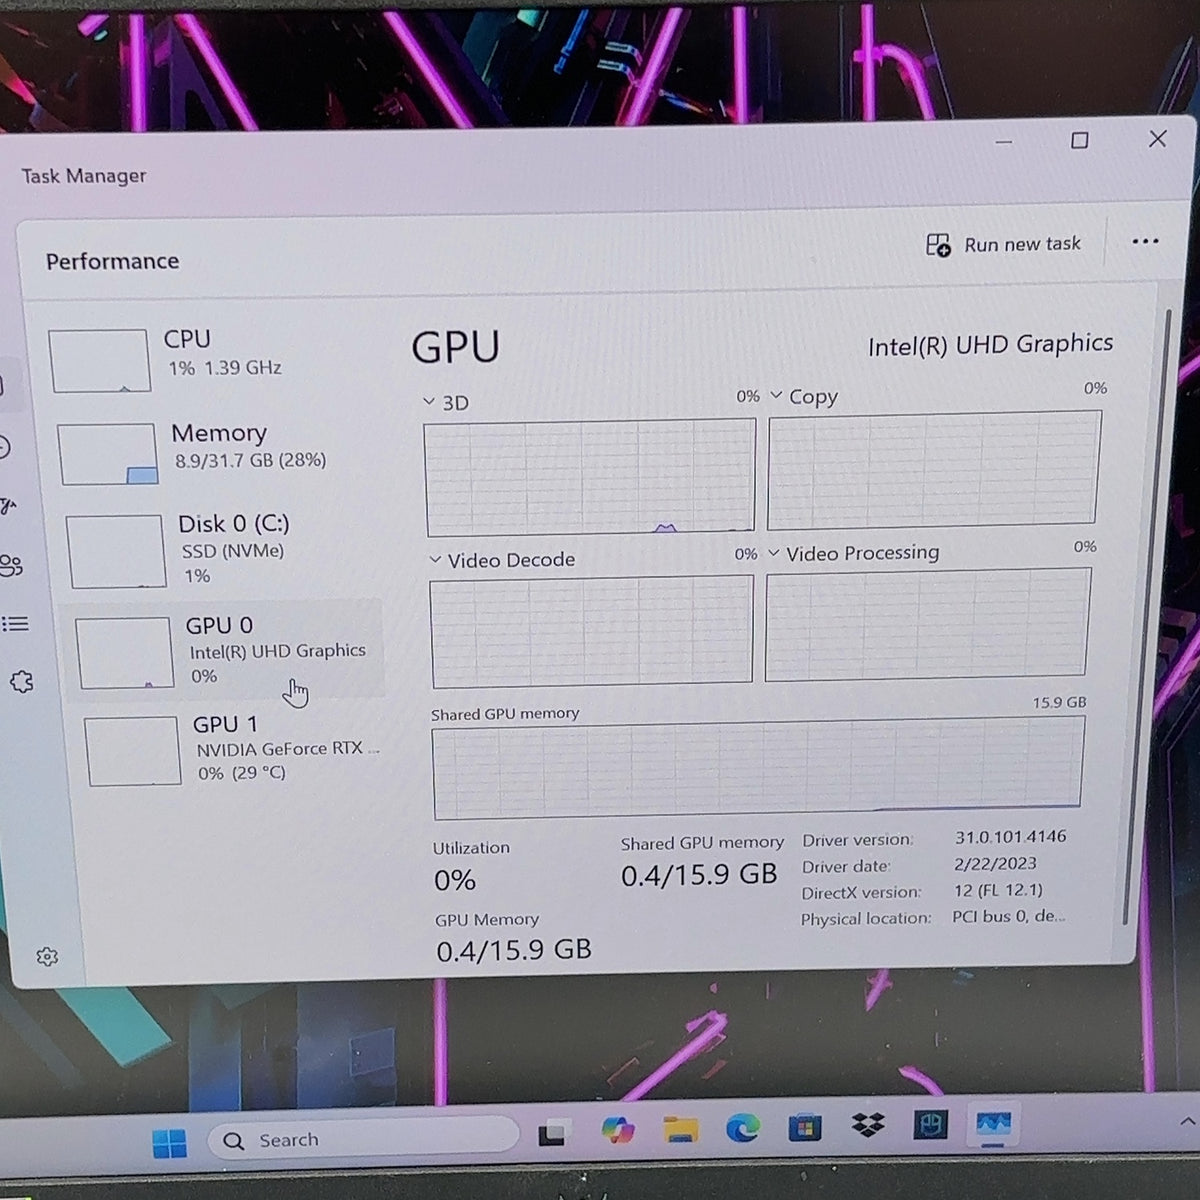Viewport: 1200px width, 1200px height.
Task: Click the 3D engine usage graph
Action: tap(590, 477)
